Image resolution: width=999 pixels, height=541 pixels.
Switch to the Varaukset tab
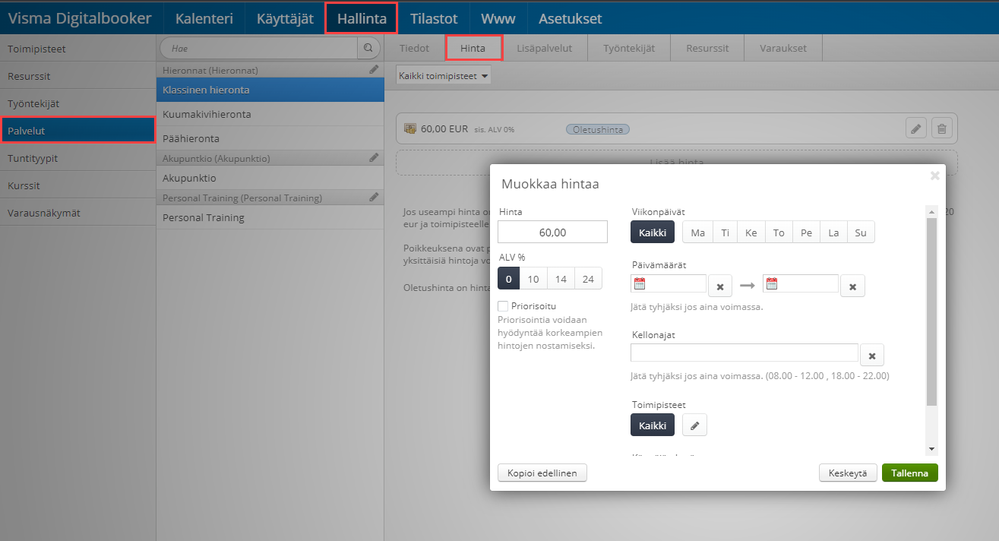point(783,48)
